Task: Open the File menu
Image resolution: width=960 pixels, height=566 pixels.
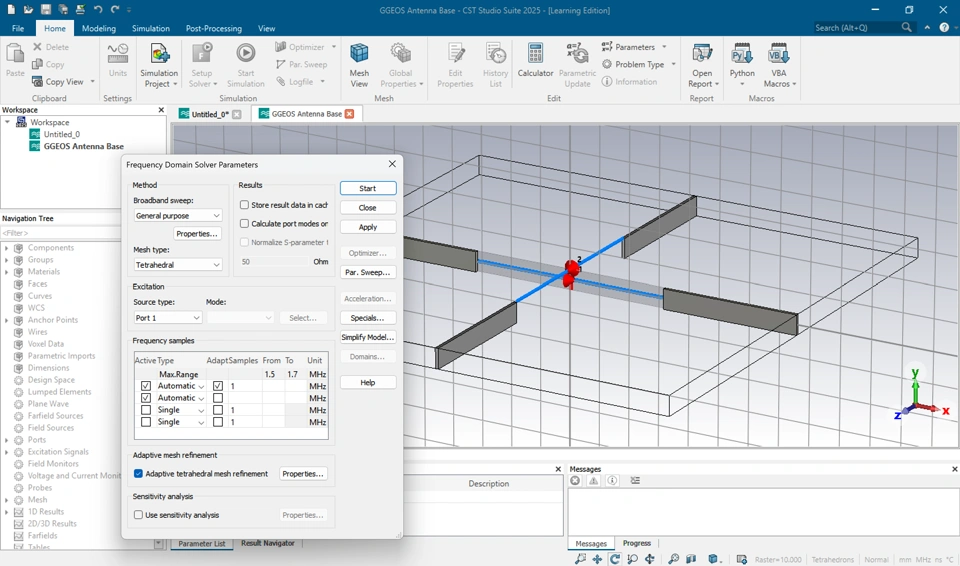Action: 18,28
